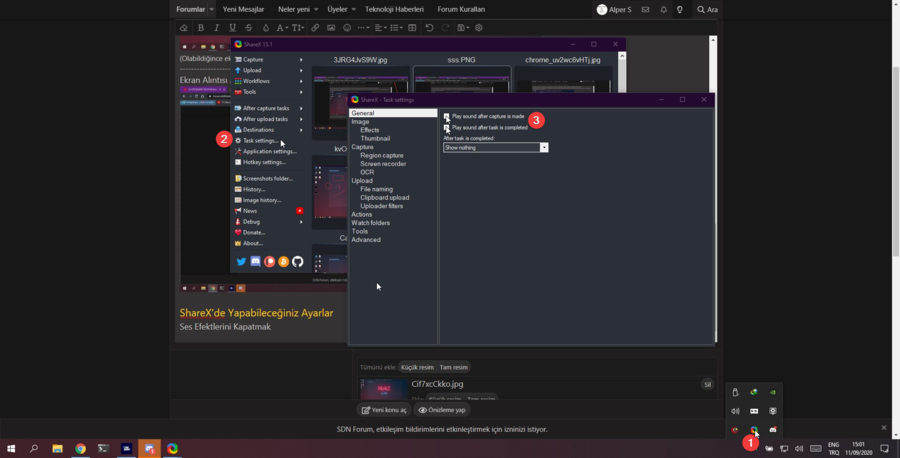900x458 pixels.
Task: Select General in Task settings tree
Action: pos(393,113)
